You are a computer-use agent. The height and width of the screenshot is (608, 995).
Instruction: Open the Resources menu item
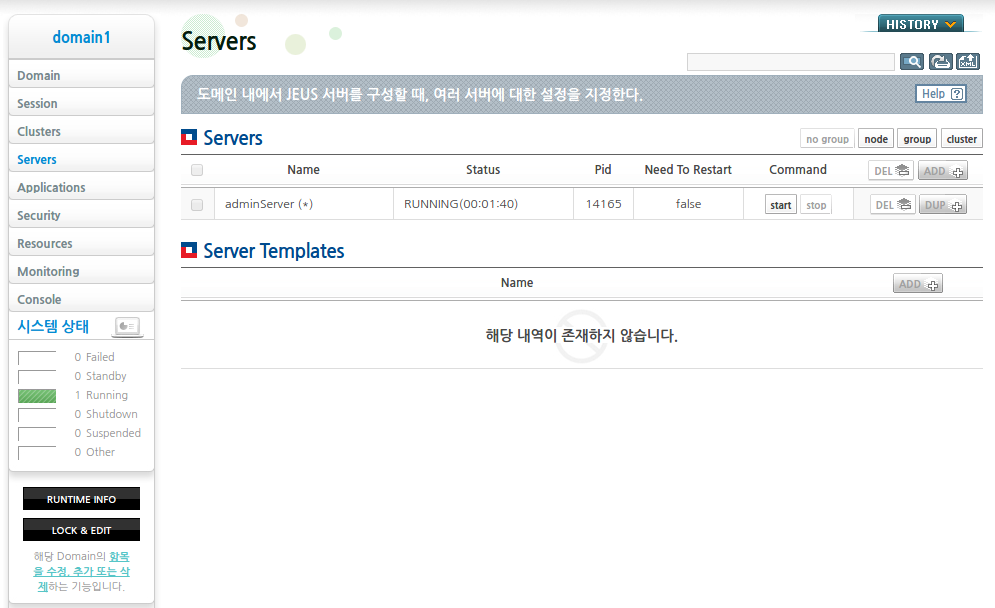coord(81,243)
